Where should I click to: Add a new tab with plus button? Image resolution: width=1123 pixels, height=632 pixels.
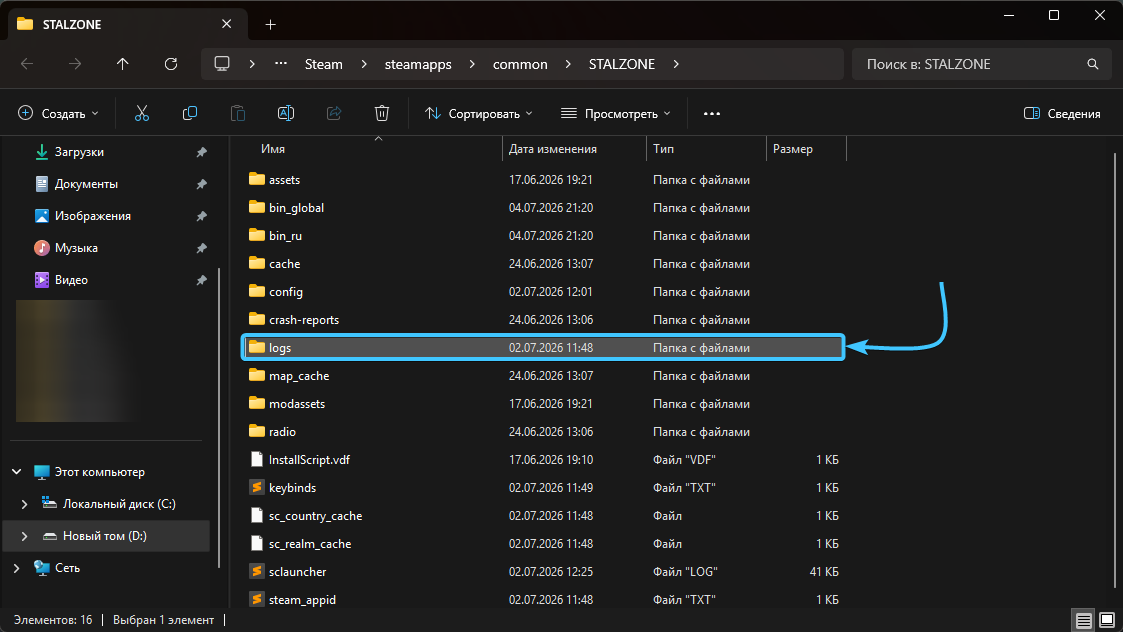pos(270,24)
